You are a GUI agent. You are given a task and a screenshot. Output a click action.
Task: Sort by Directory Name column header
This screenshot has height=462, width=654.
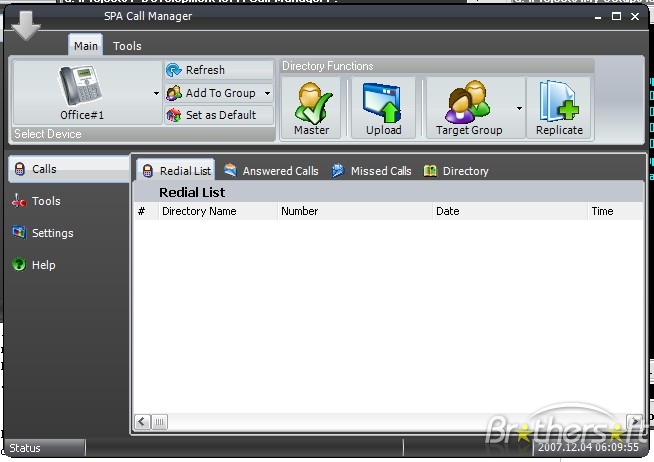218,211
